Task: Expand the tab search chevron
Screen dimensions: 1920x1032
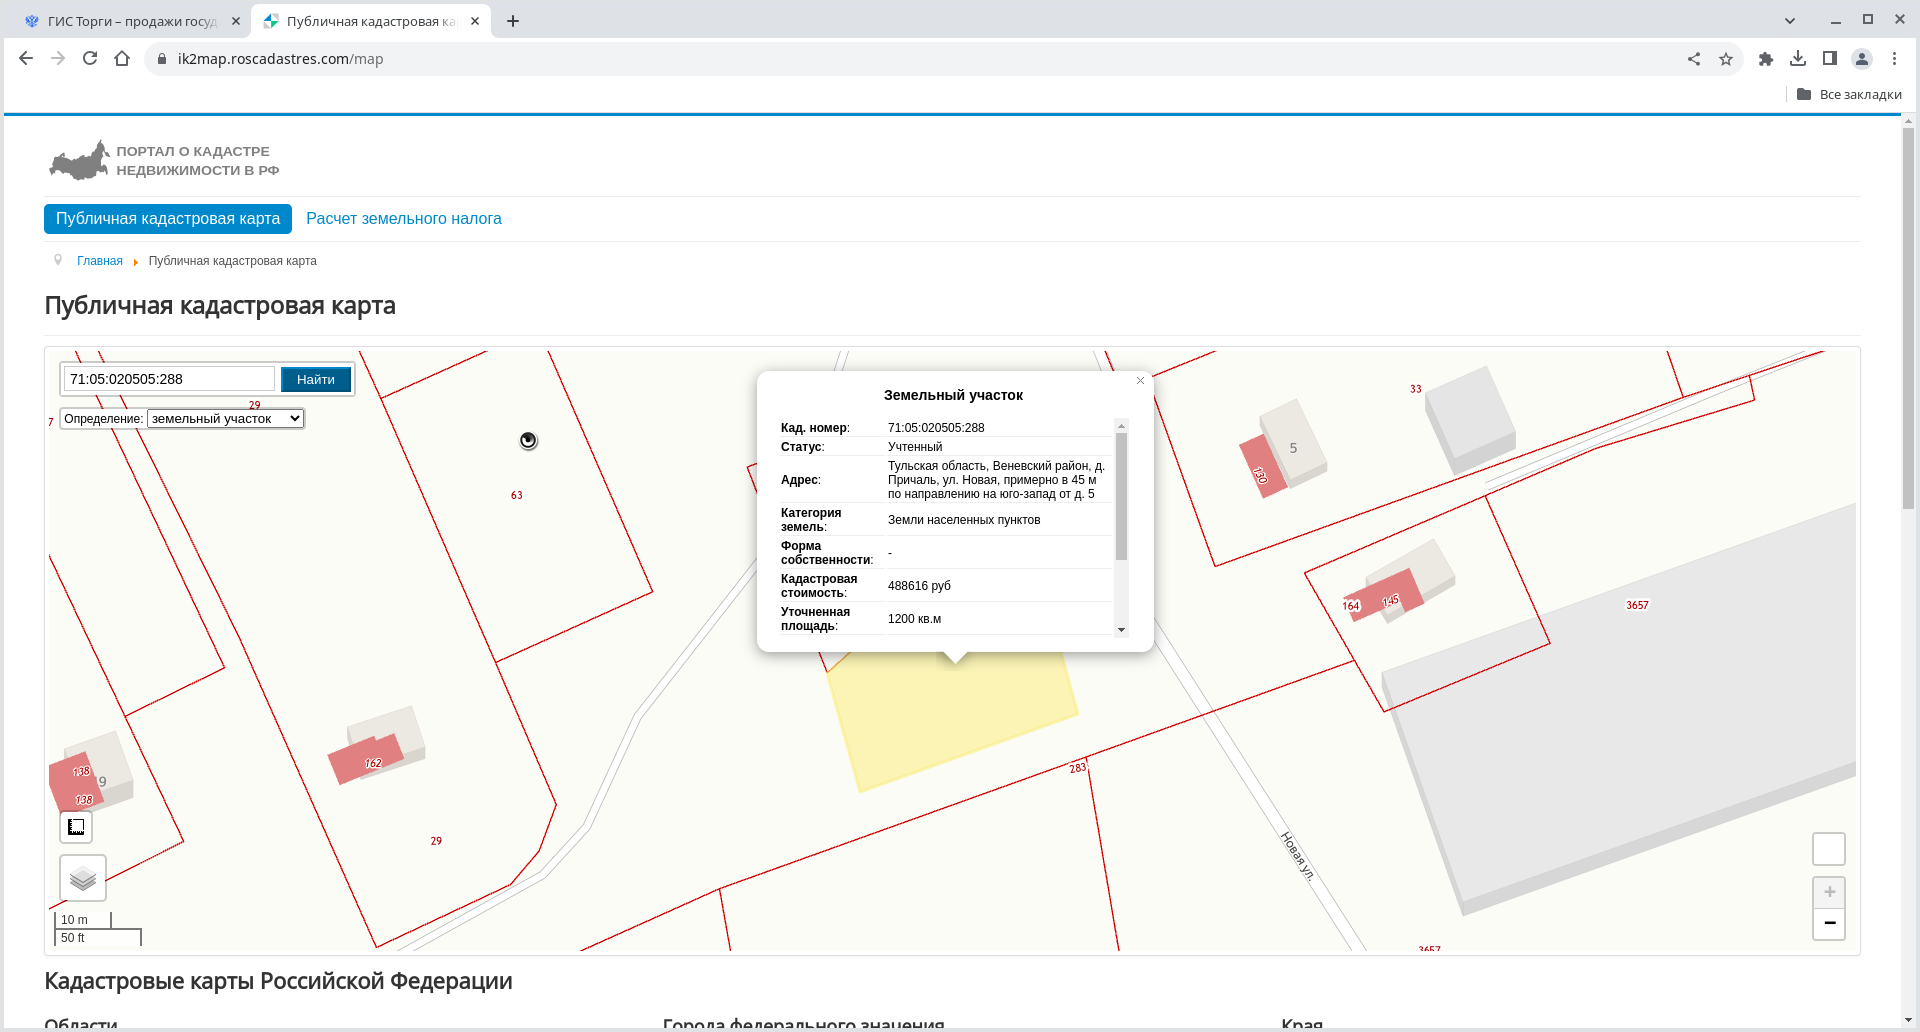Action: point(1790,21)
